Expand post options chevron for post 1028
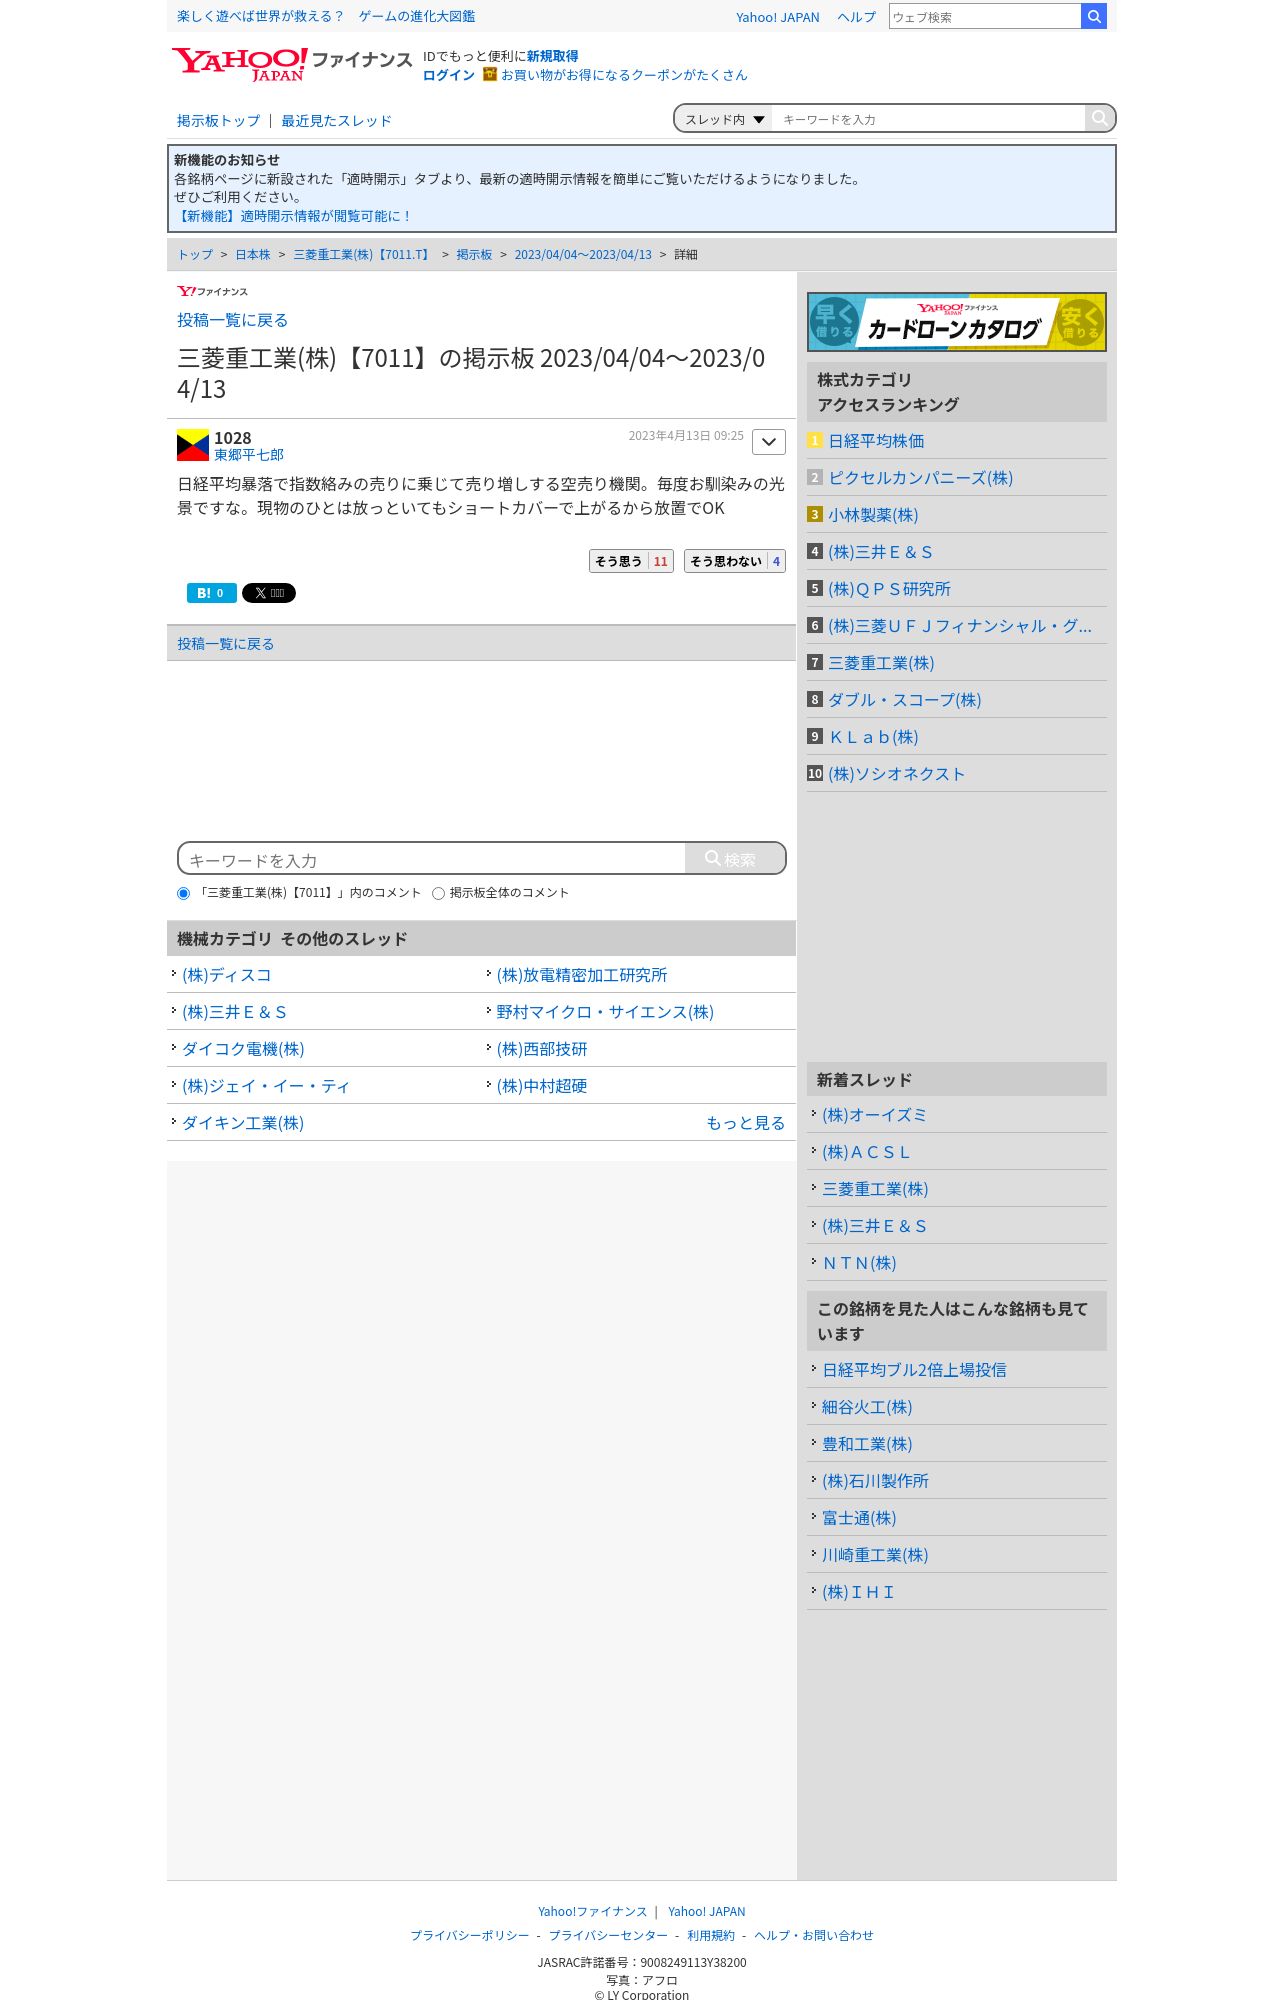Screen dimensions: 1284x2000 [768, 442]
